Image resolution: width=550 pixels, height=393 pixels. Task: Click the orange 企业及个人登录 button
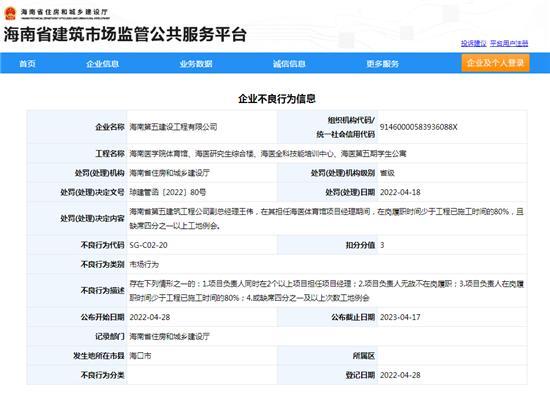pos(495,63)
